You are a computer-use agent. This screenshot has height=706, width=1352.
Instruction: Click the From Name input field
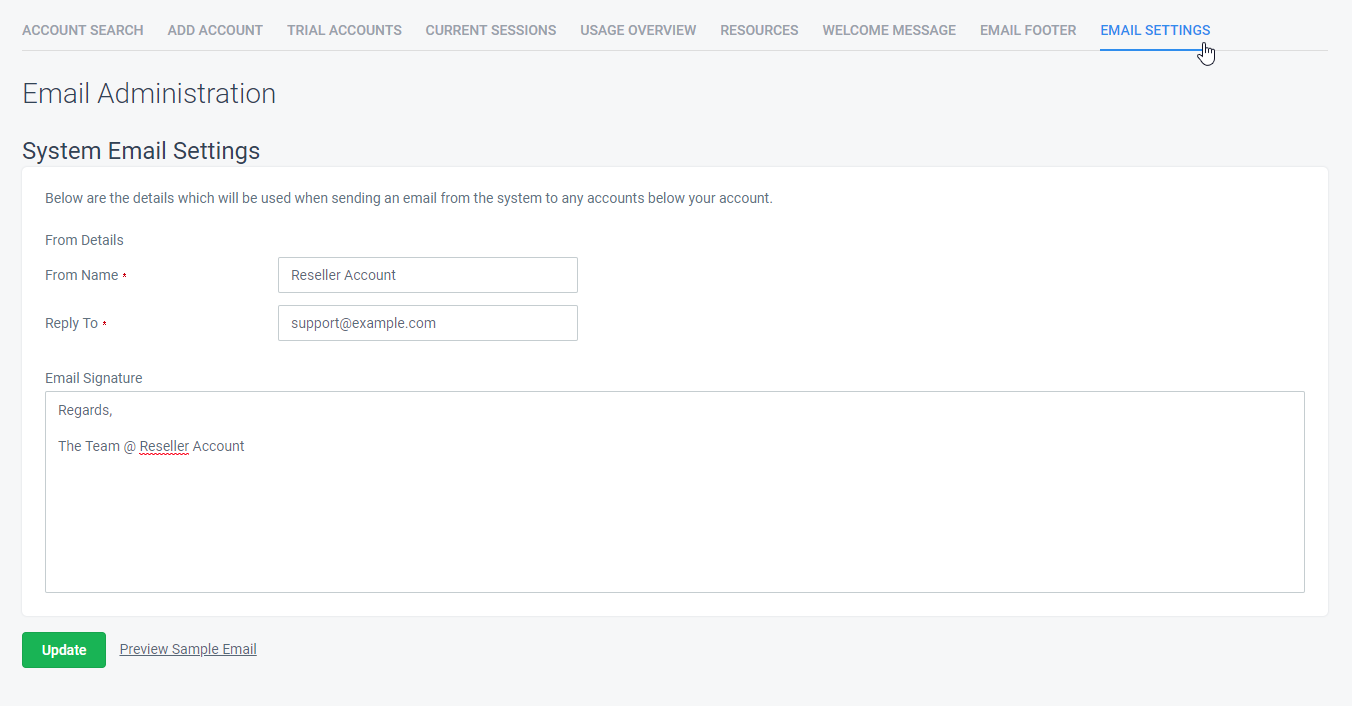[428, 275]
